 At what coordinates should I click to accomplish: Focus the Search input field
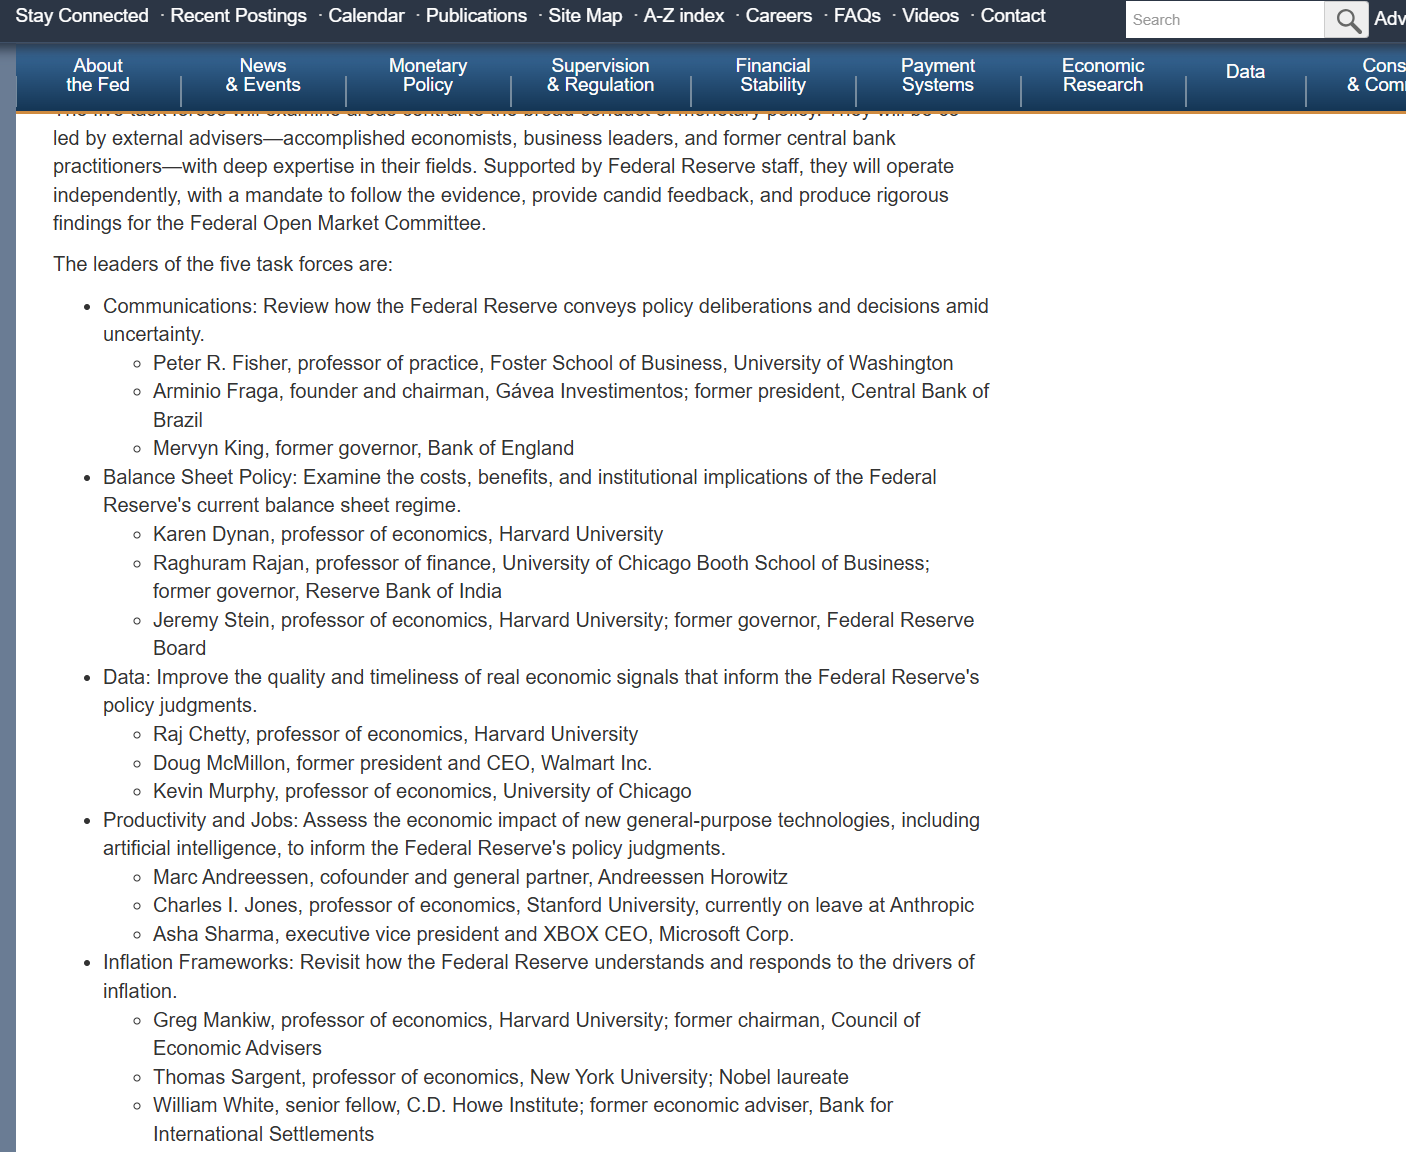(x=1225, y=19)
